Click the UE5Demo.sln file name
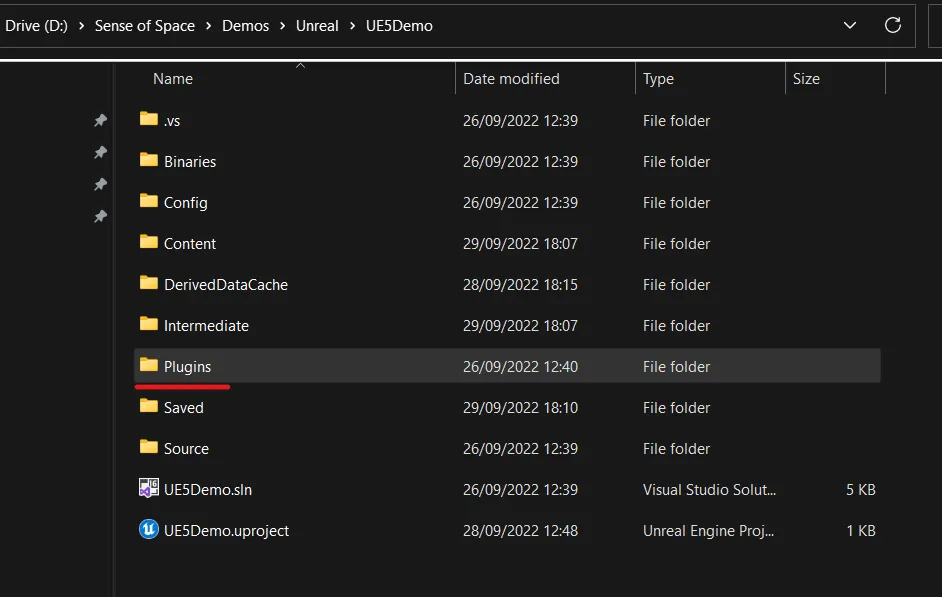This screenshot has width=942, height=597. (x=208, y=489)
